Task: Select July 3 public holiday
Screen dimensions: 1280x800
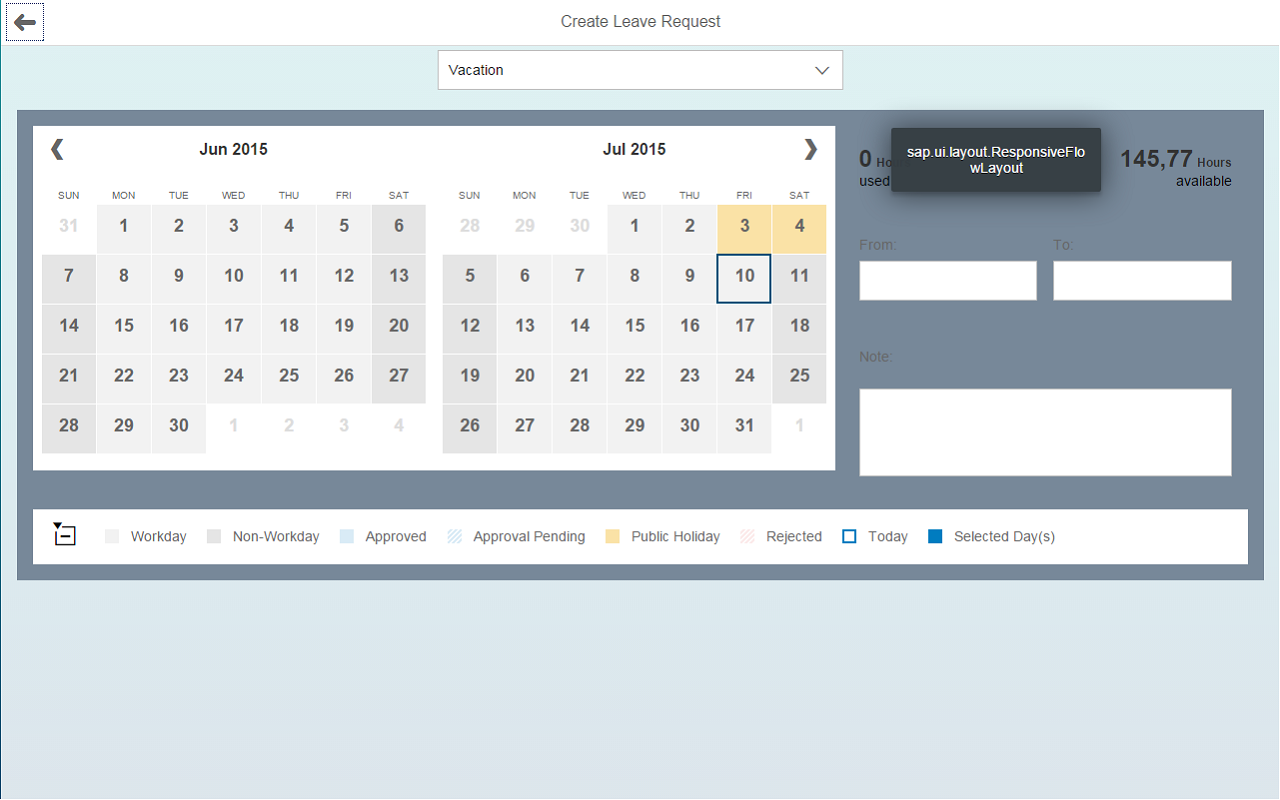Action: pyautogui.click(x=744, y=228)
